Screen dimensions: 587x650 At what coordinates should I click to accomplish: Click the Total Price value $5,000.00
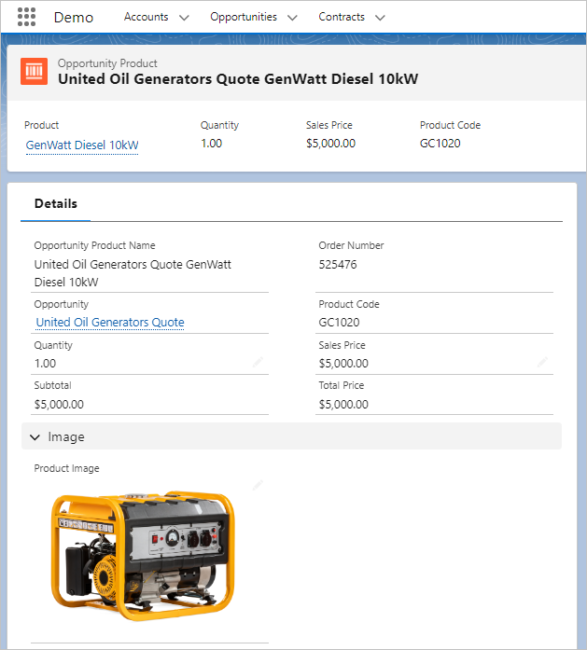click(343, 404)
